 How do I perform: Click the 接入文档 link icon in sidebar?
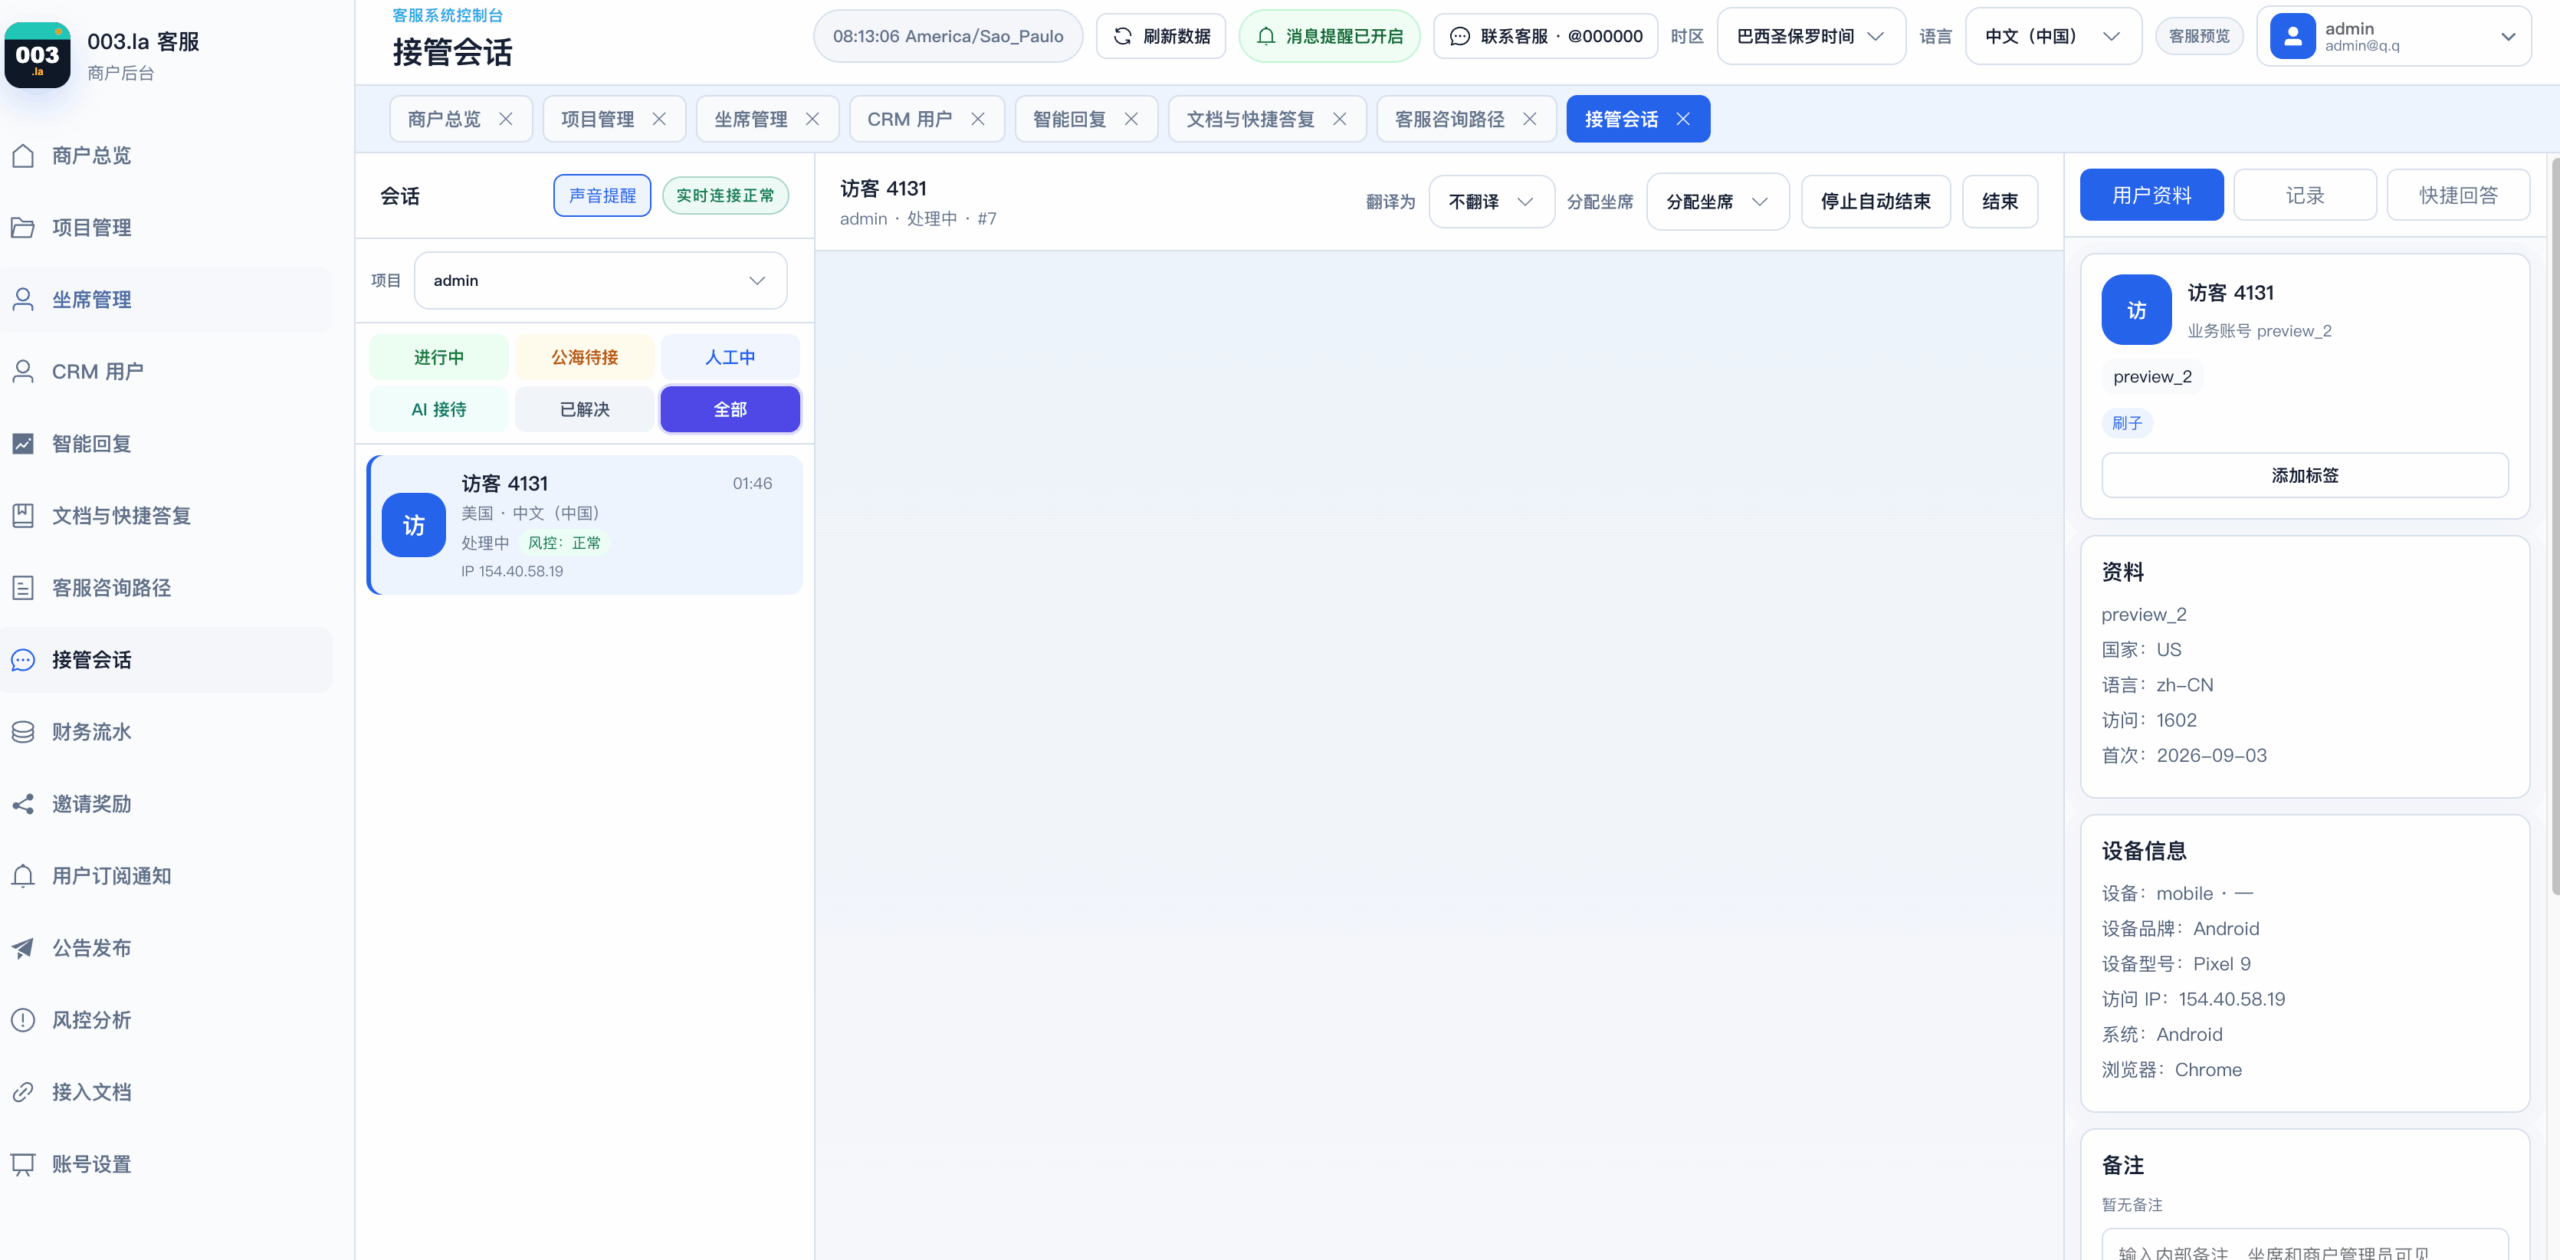pos(23,1092)
